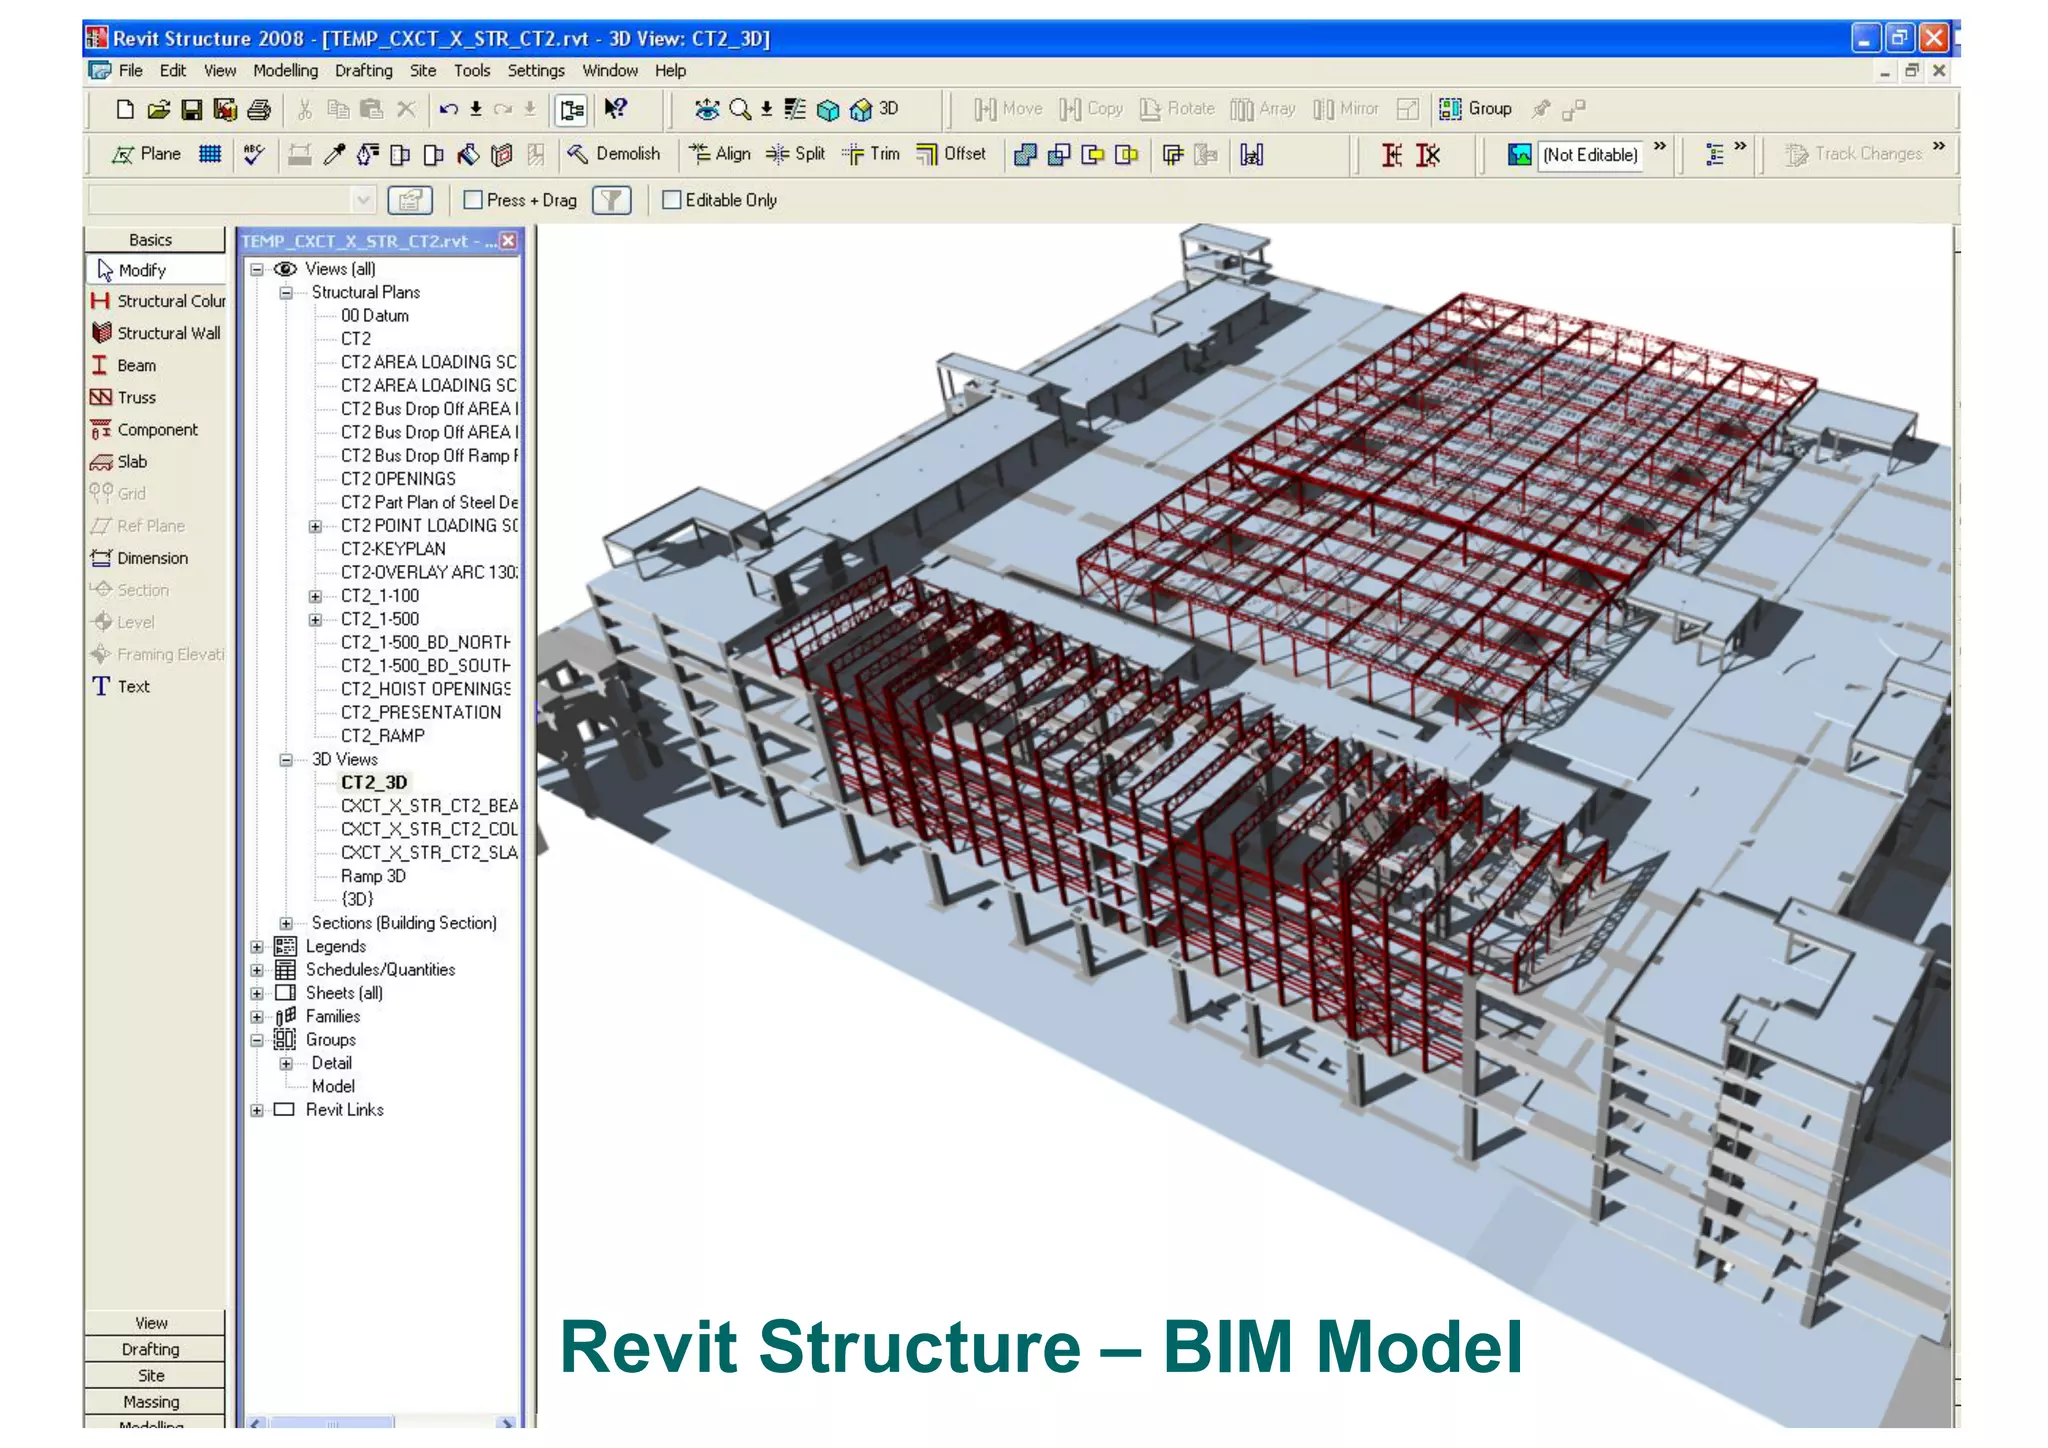This screenshot has height=1448, width=2048.
Task: Select the Beam tool
Action: tap(123, 365)
